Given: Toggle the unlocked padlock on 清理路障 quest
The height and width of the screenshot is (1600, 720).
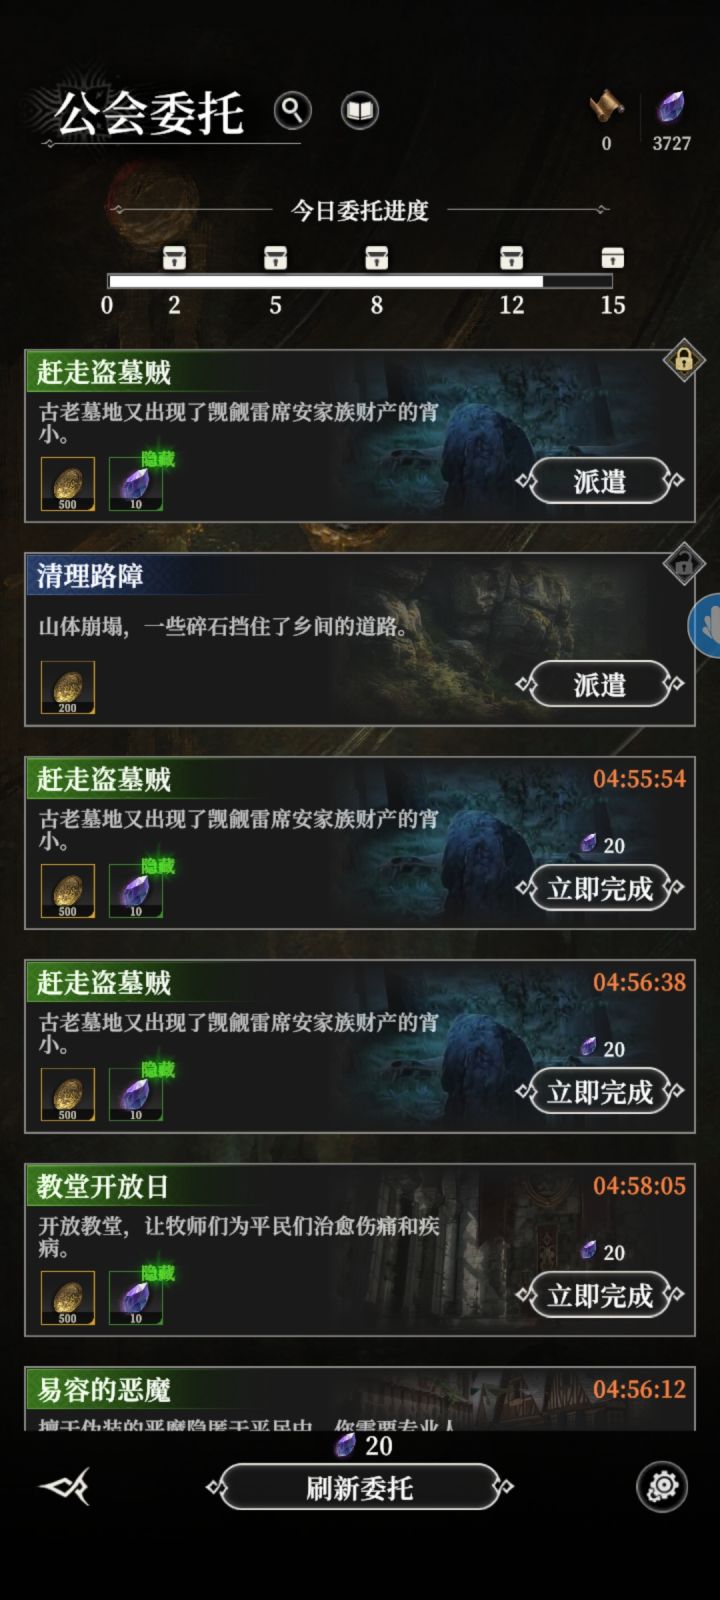Looking at the screenshot, I should pos(684,565).
